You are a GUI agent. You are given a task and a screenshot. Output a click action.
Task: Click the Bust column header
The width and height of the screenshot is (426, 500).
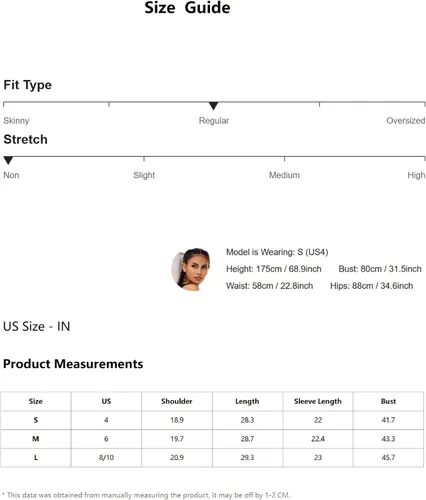pos(388,401)
